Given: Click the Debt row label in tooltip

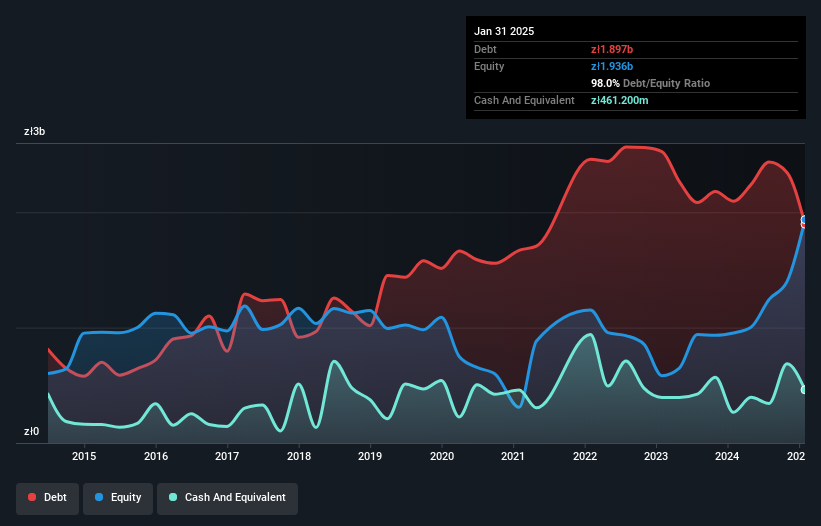Looking at the screenshot, I should point(485,49).
